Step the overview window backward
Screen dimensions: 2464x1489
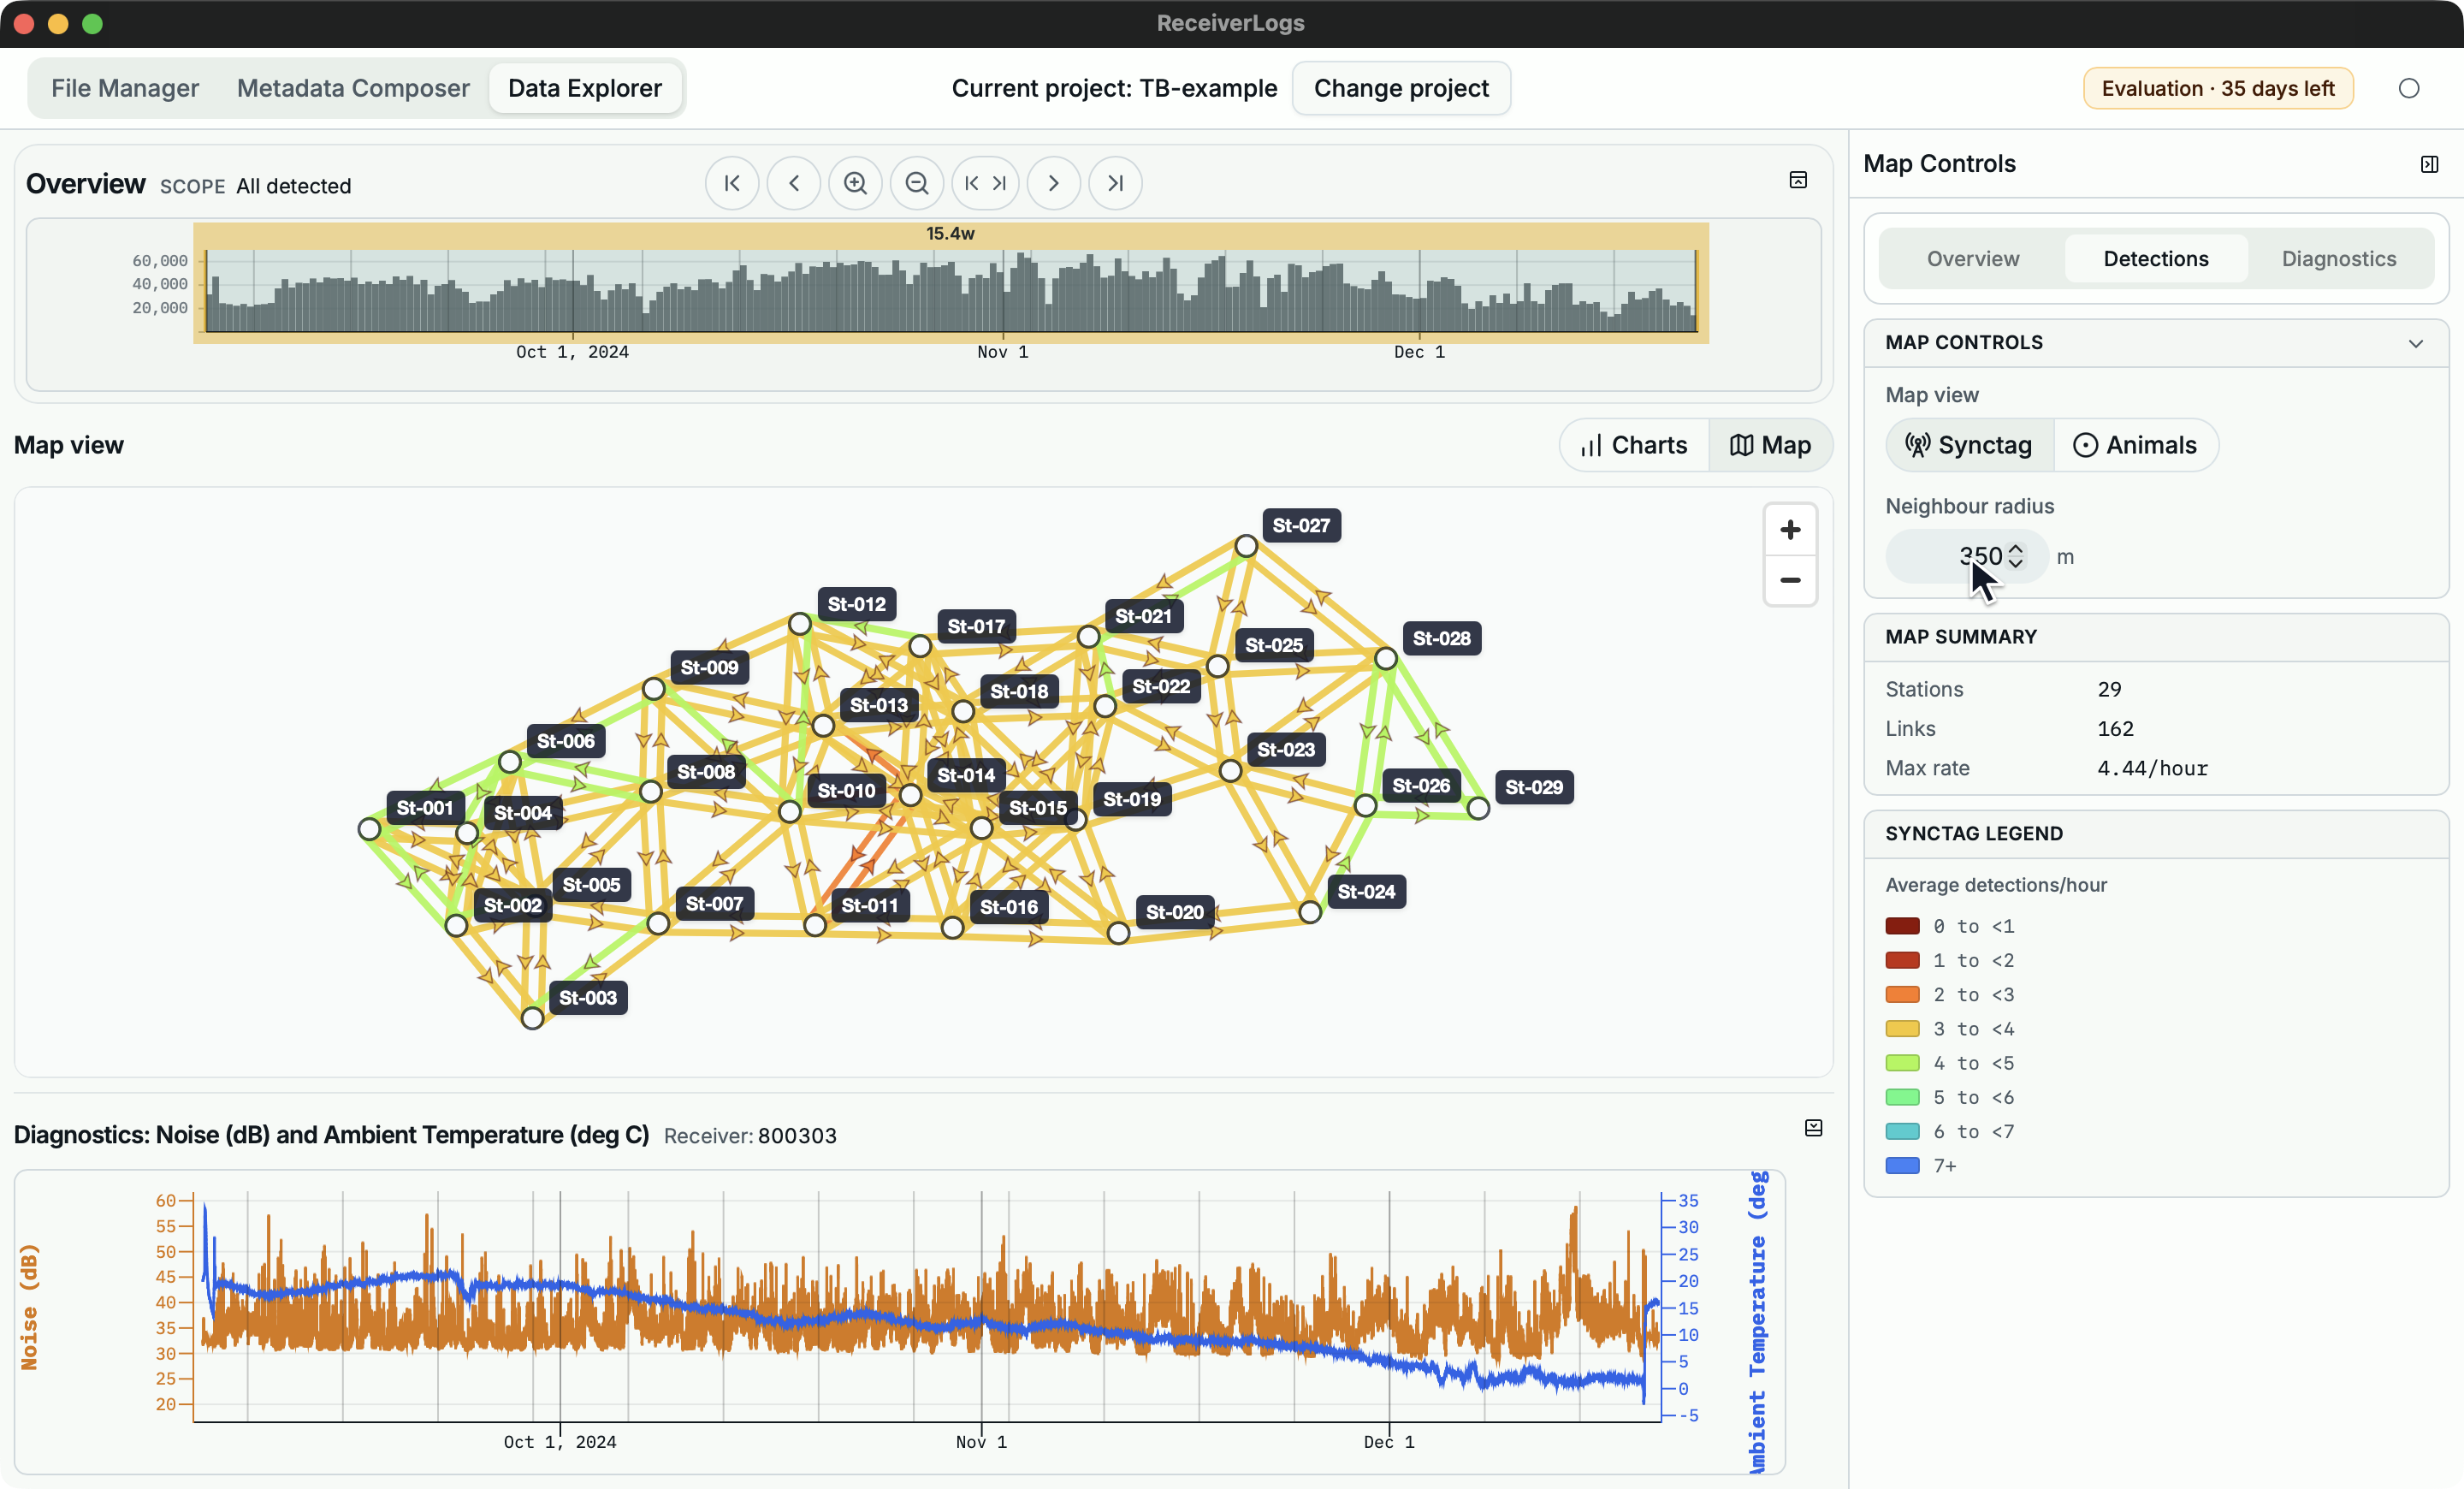pos(794,183)
